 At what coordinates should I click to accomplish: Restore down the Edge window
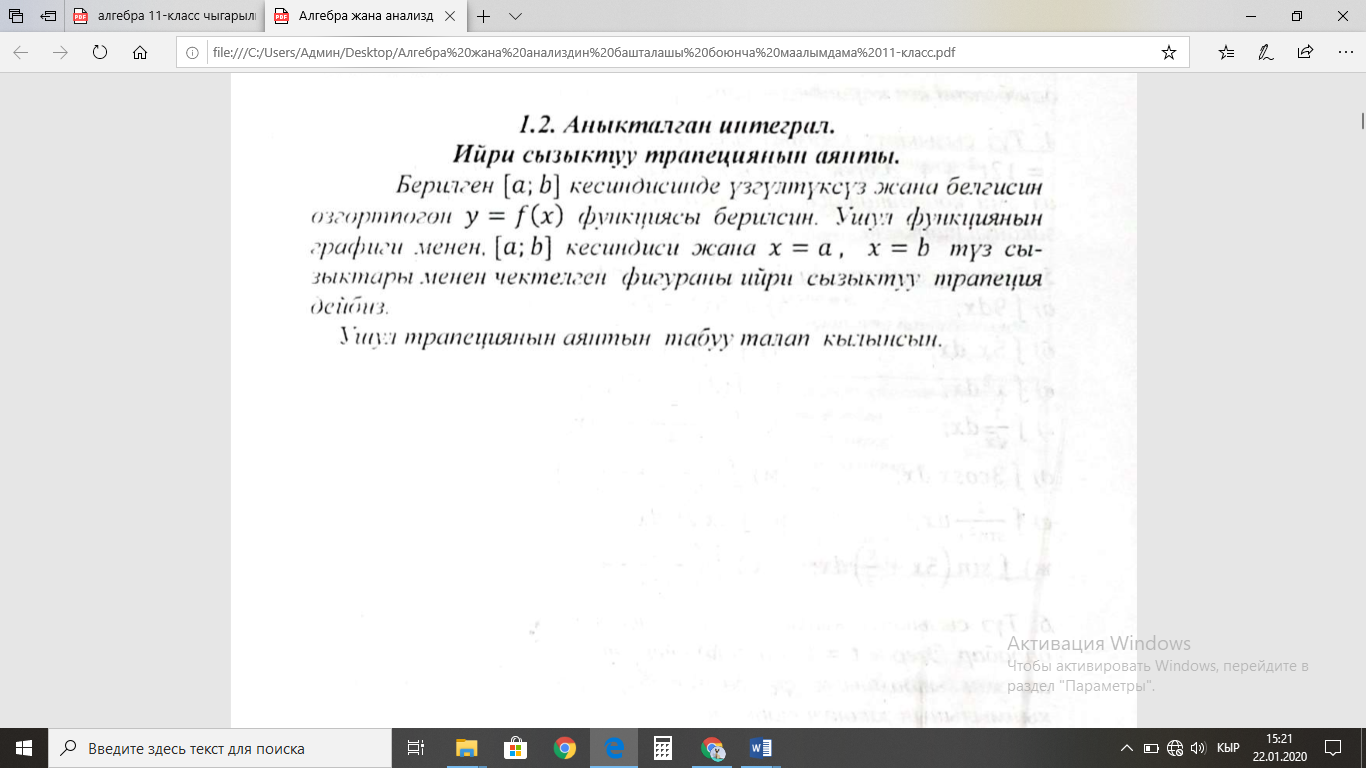click(1296, 16)
